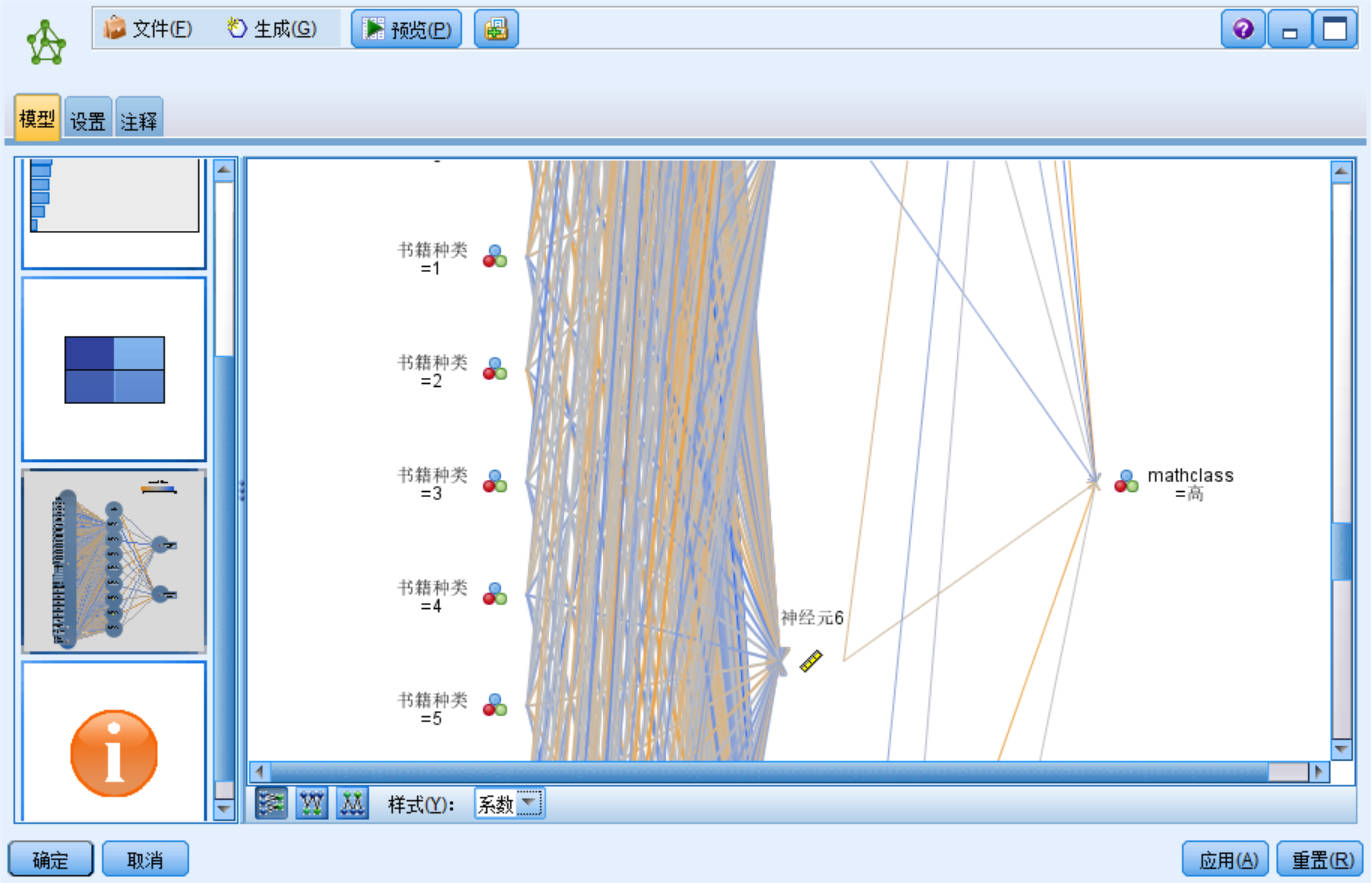Select the first network layout icon
This screenshot has width=1371, height=883.
271,803
